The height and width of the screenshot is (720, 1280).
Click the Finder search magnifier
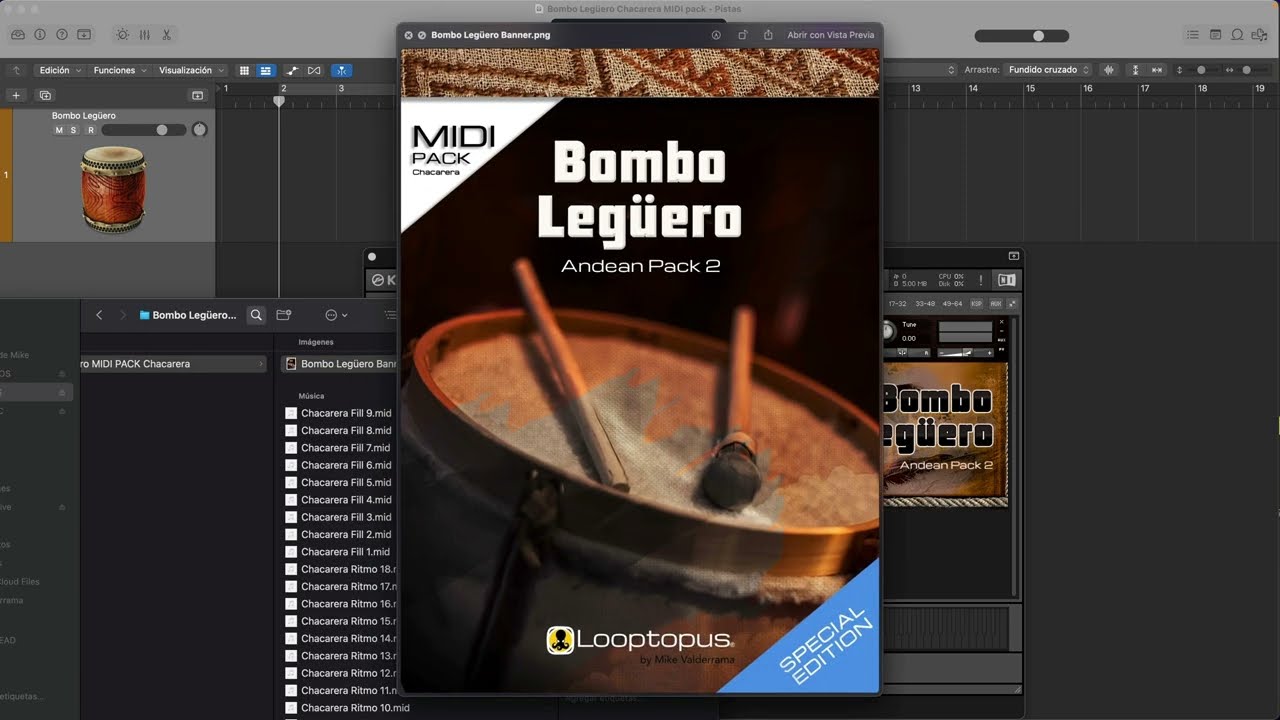coord(256,315)
